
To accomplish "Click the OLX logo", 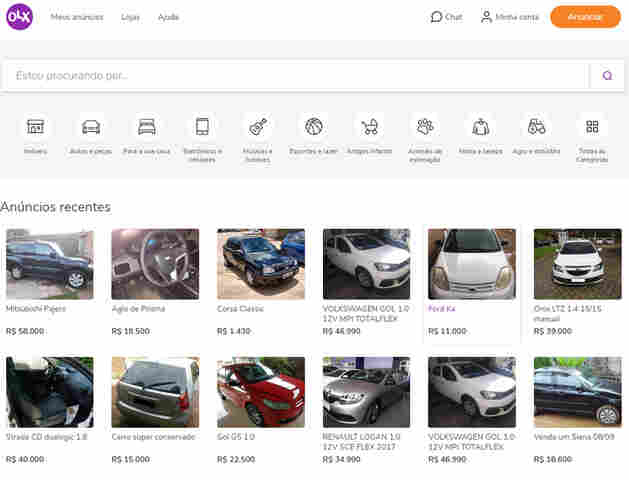I will pos(19,16).
